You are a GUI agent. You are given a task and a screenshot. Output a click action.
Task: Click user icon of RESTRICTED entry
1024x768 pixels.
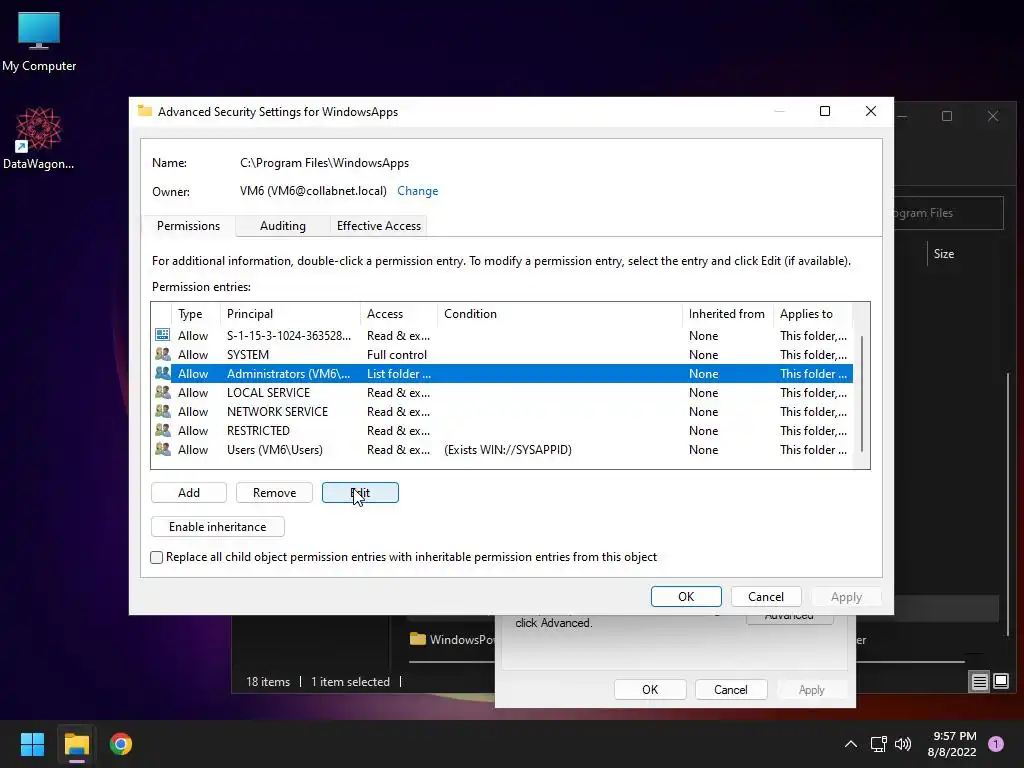(x=163, y=430)
